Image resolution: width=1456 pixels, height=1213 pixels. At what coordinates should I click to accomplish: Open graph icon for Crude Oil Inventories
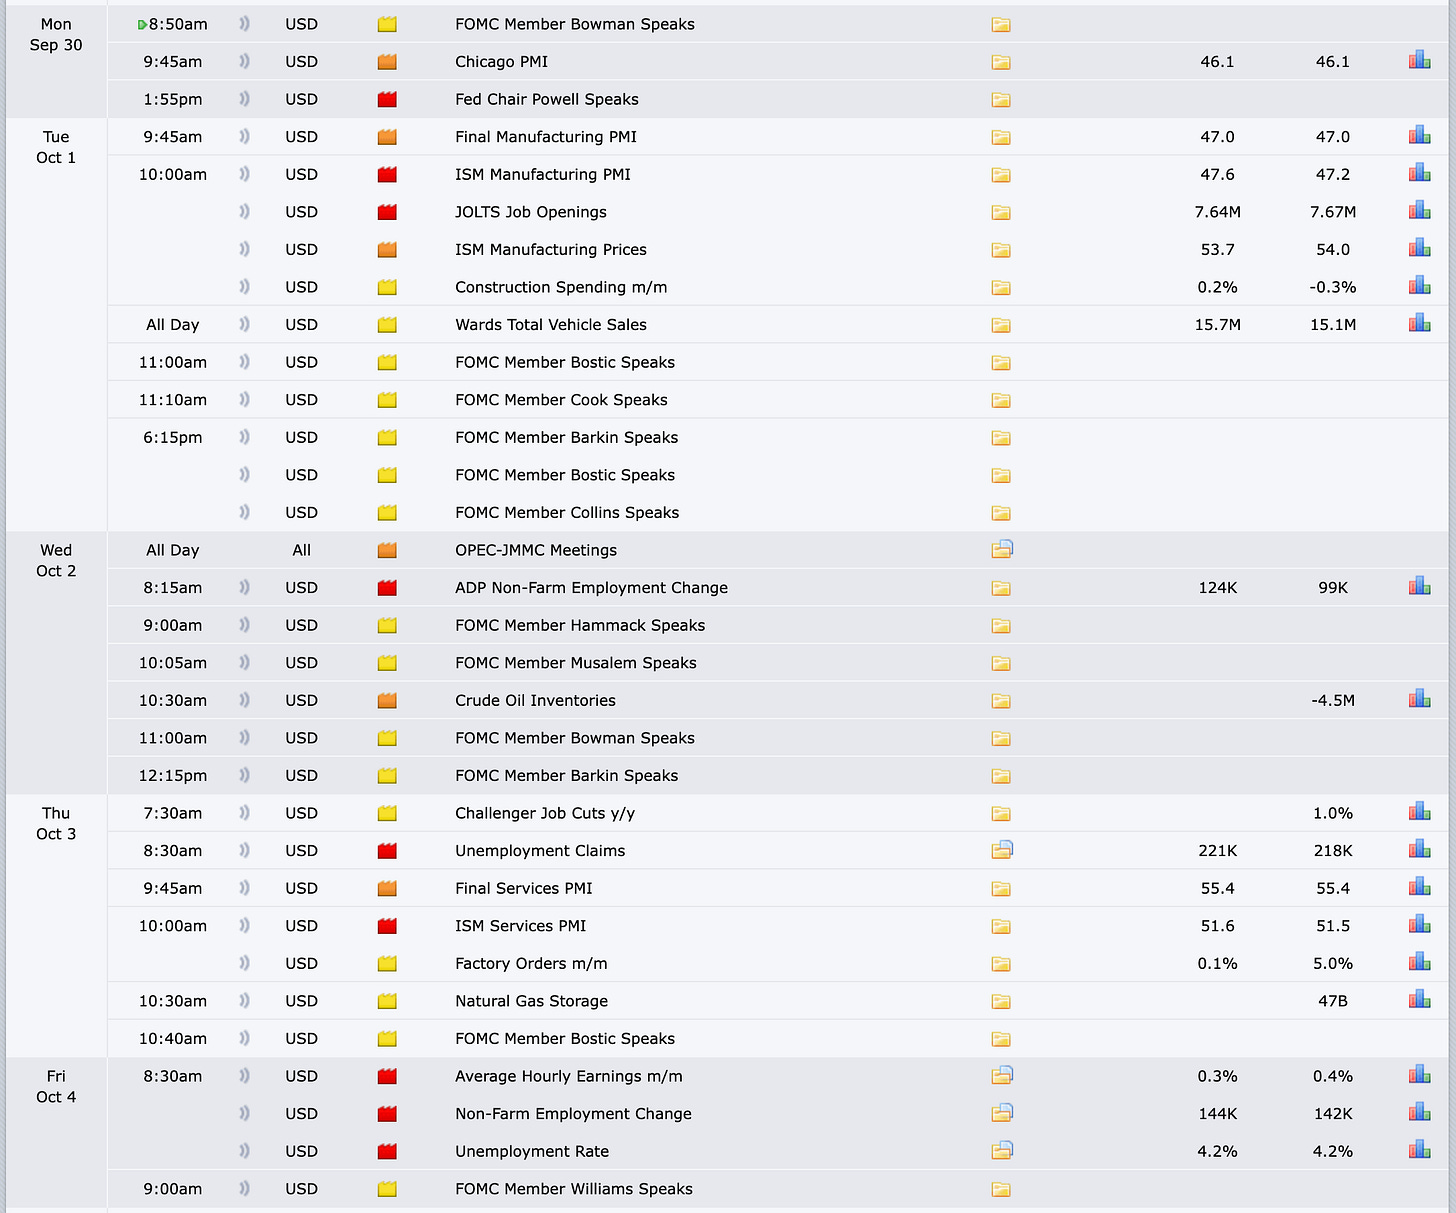(x=1419, y=699)
